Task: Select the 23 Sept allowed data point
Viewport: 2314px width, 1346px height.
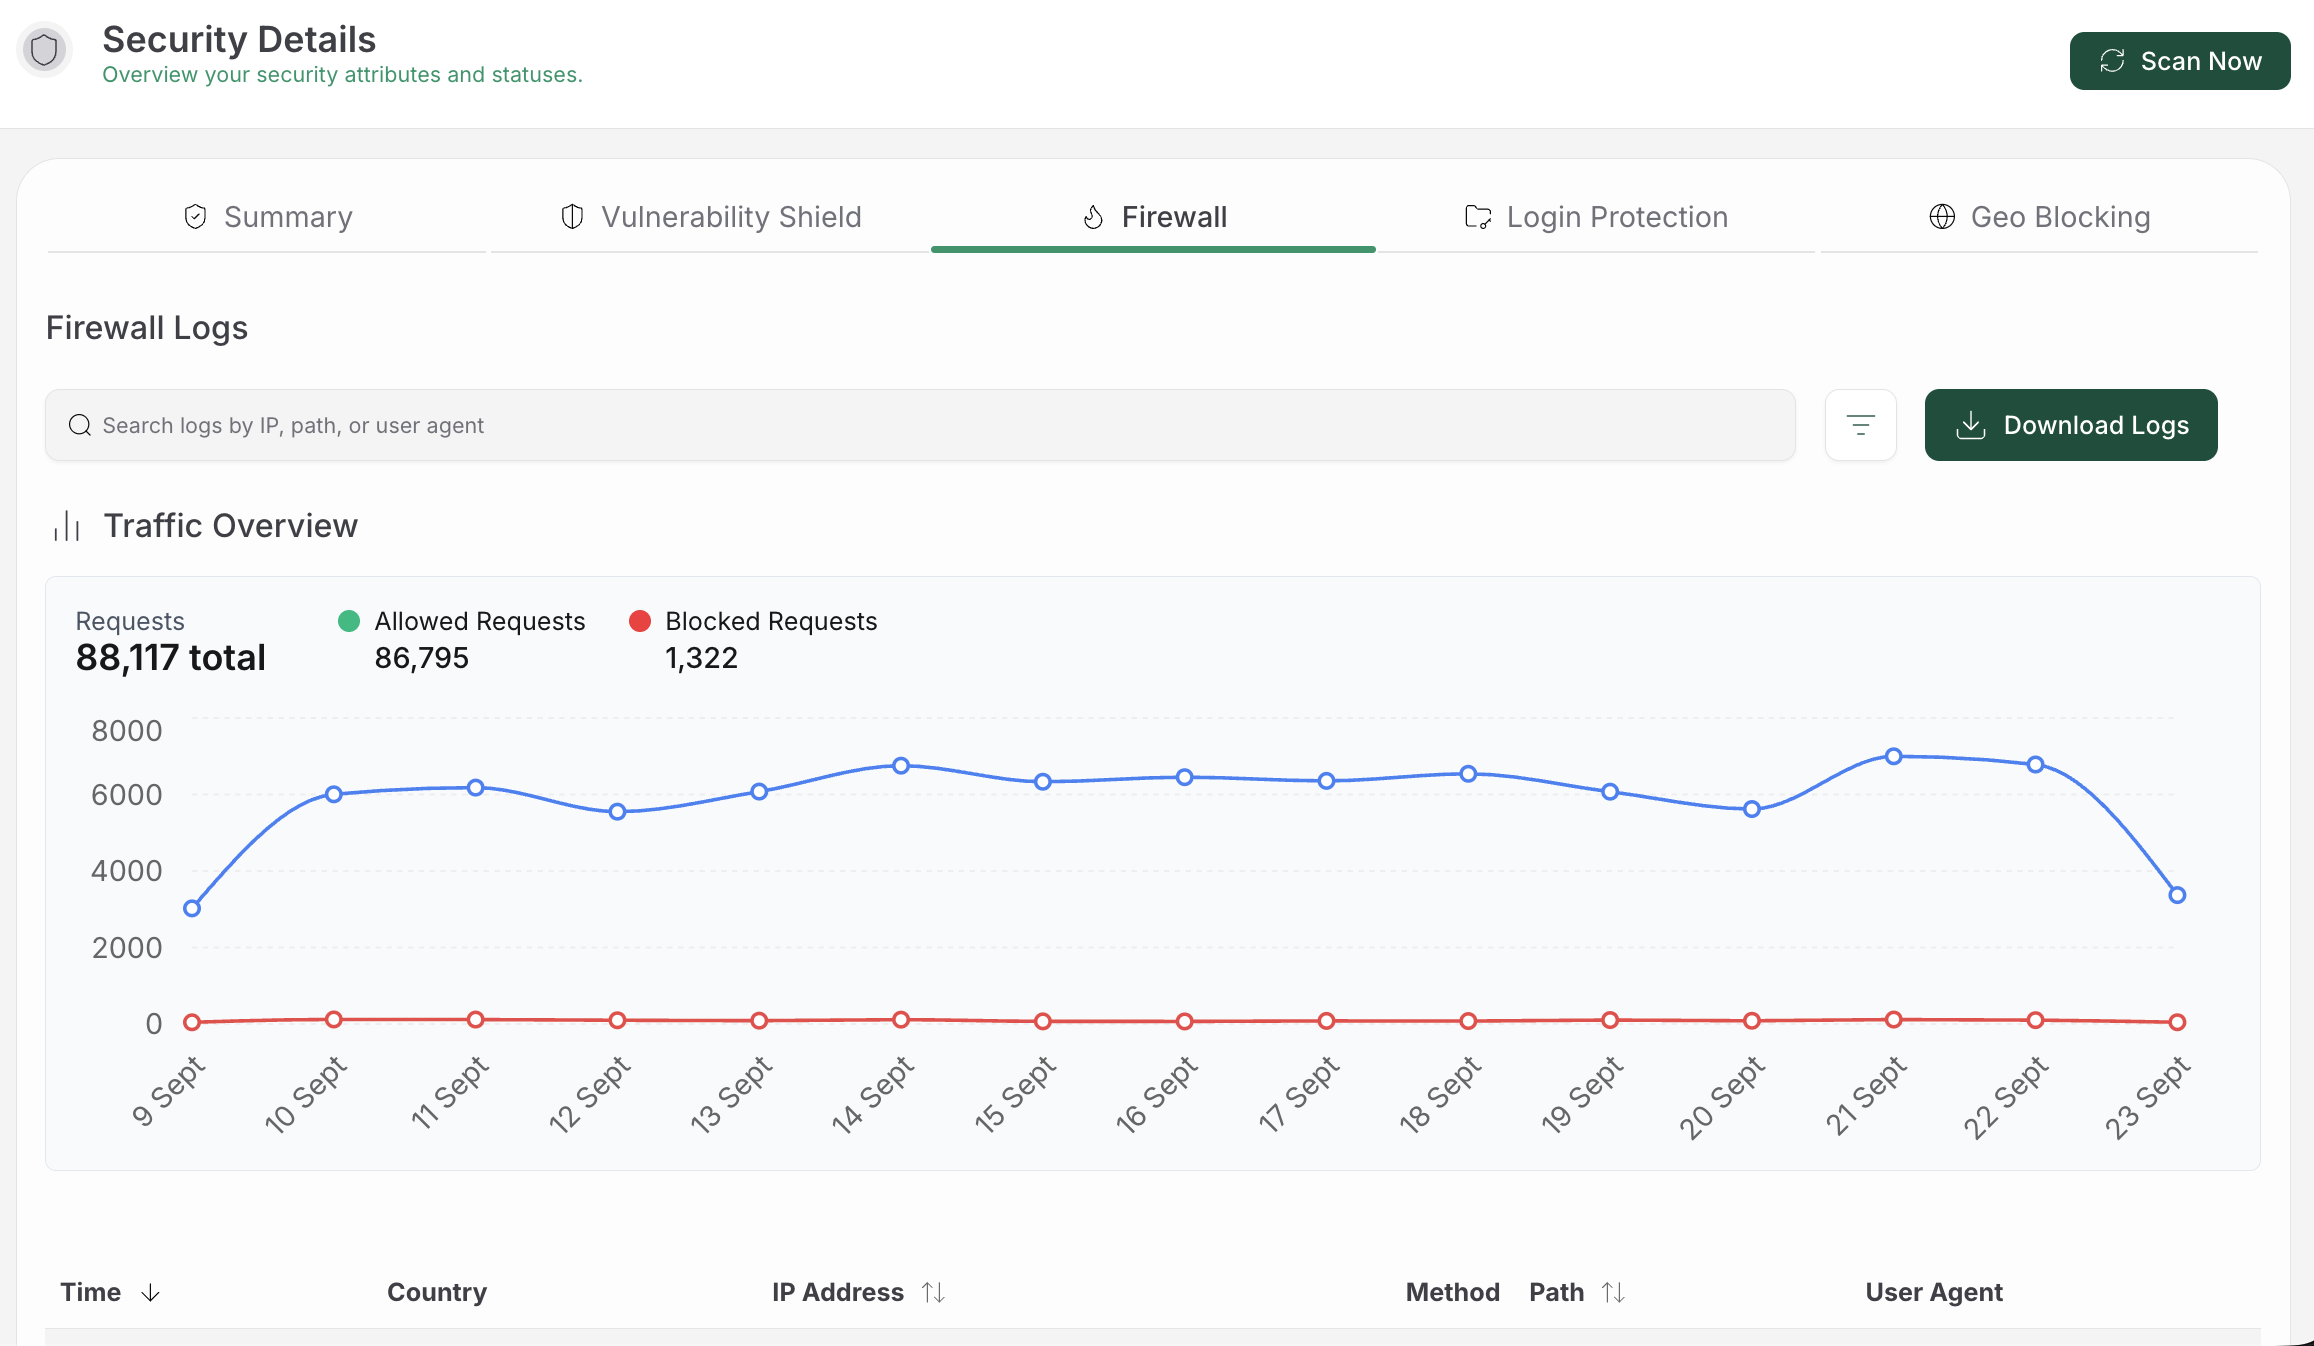Action: (2177, 895)
